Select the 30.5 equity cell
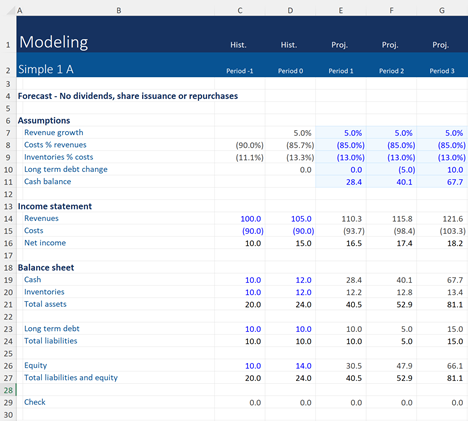468x421 pixels. coord(341,366)
